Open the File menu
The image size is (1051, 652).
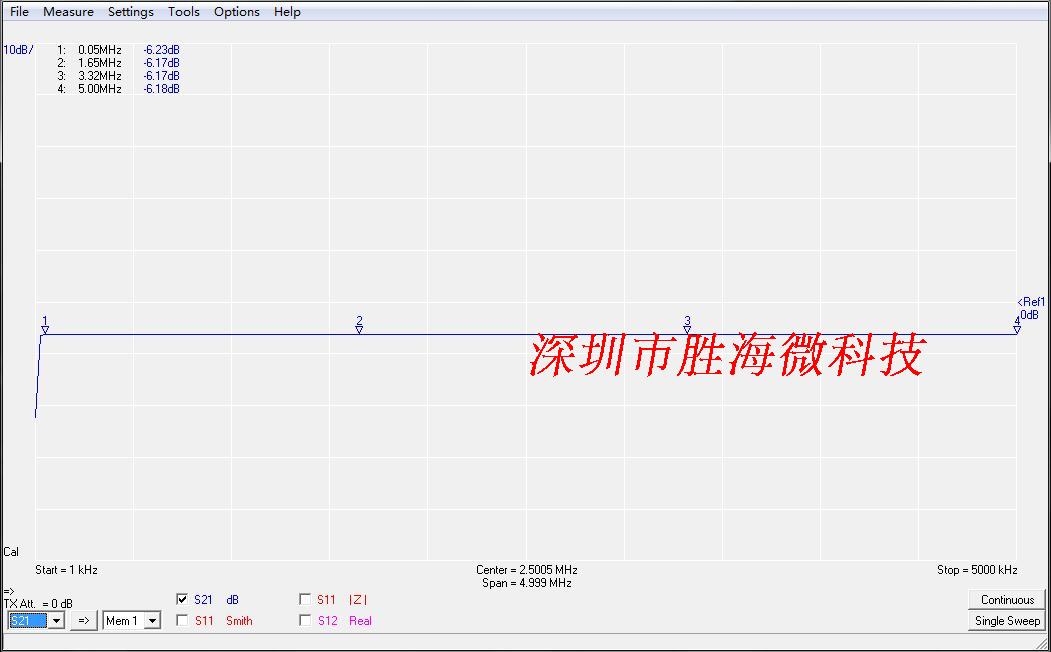(x=19, y=11)
